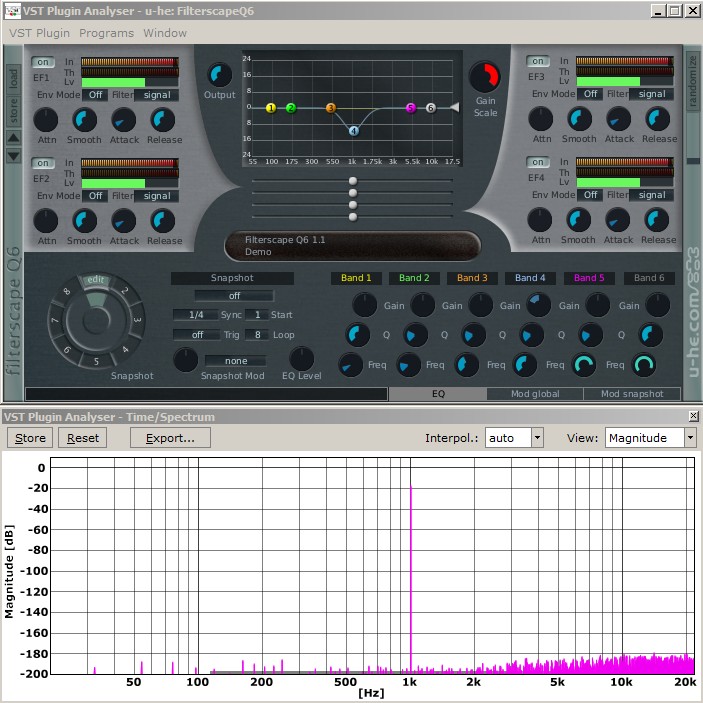Image resolution: width=703 pixels, height=703 pixels.
Task: Switch to the Mod global tab
Action: [535, 394]
